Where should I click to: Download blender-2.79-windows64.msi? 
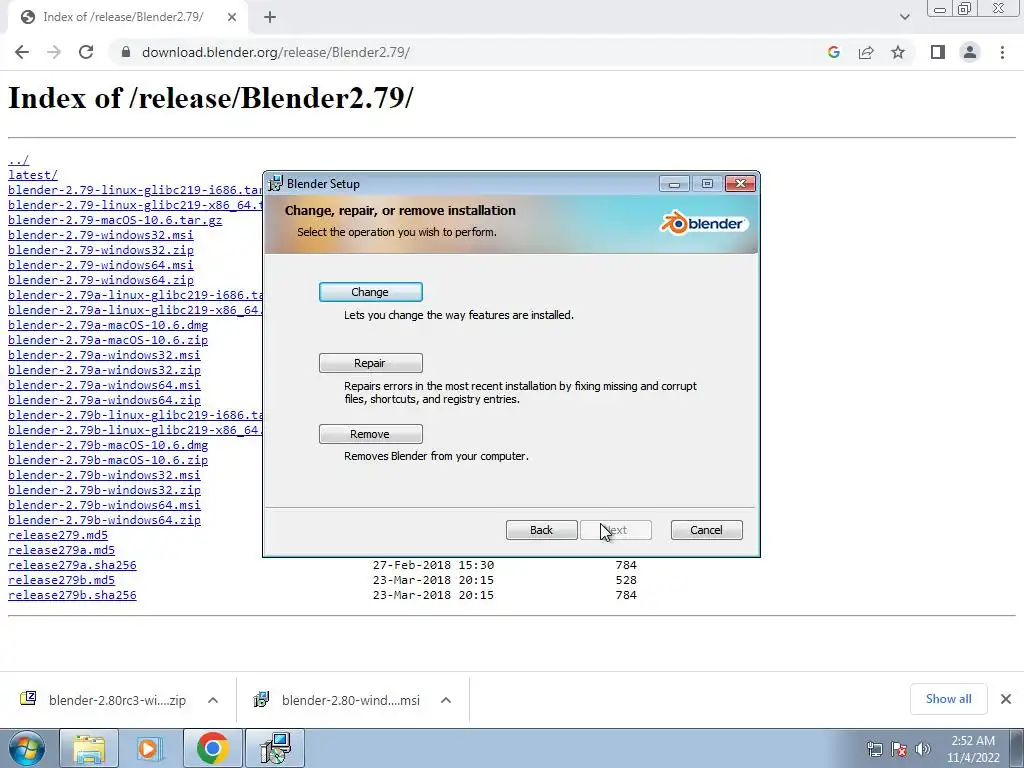[101, 265]
